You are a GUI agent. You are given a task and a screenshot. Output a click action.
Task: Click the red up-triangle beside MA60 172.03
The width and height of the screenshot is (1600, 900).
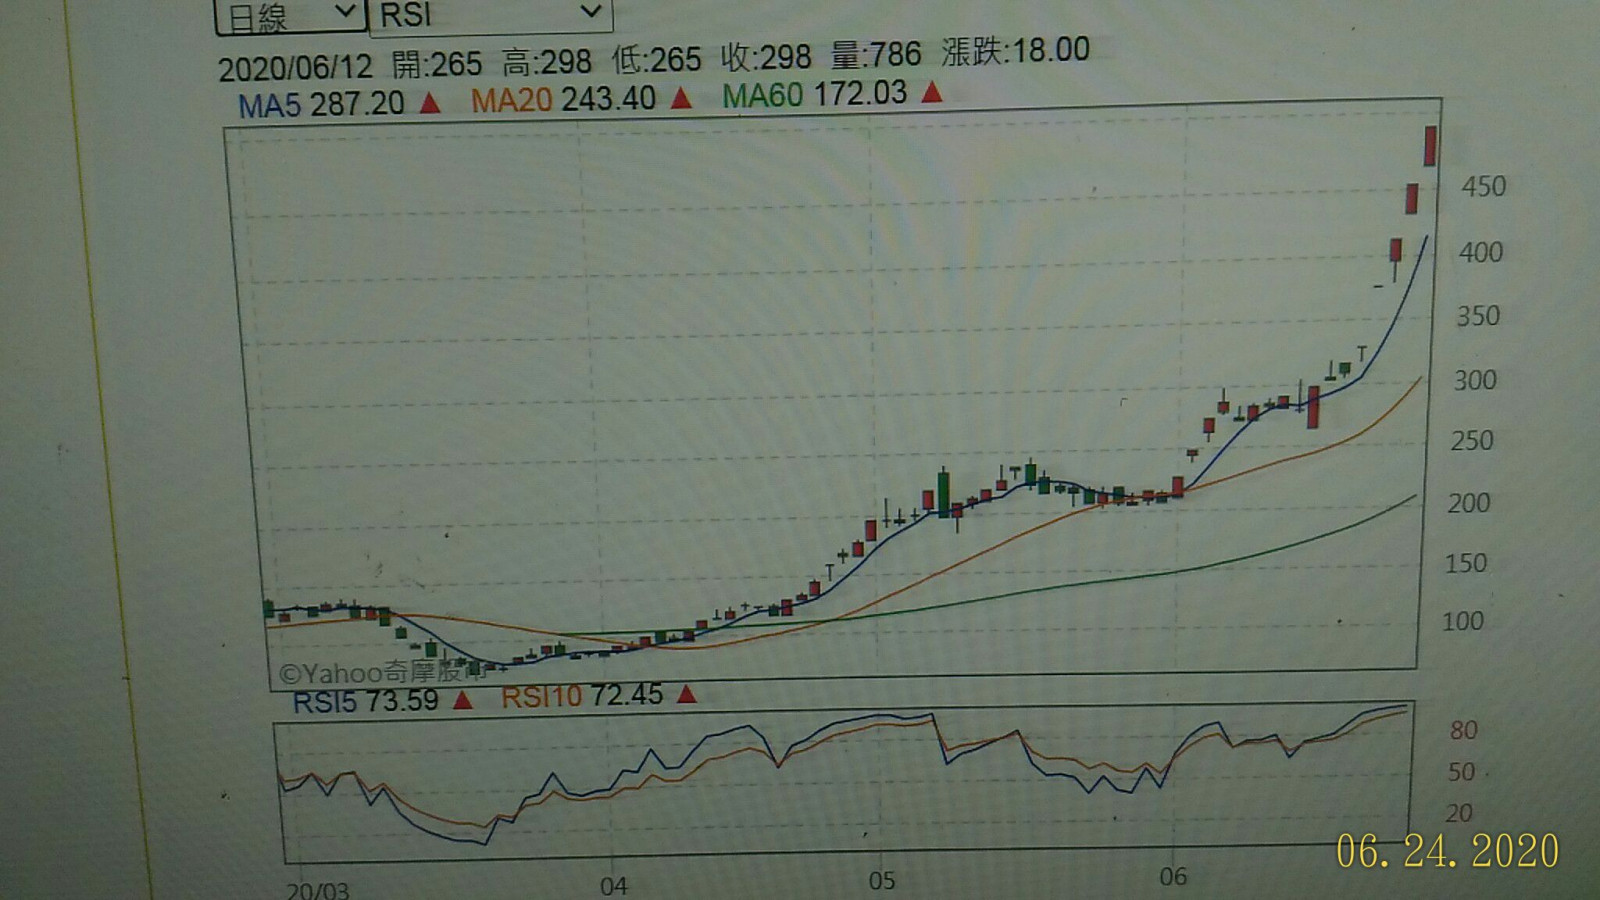pos(932,93)
